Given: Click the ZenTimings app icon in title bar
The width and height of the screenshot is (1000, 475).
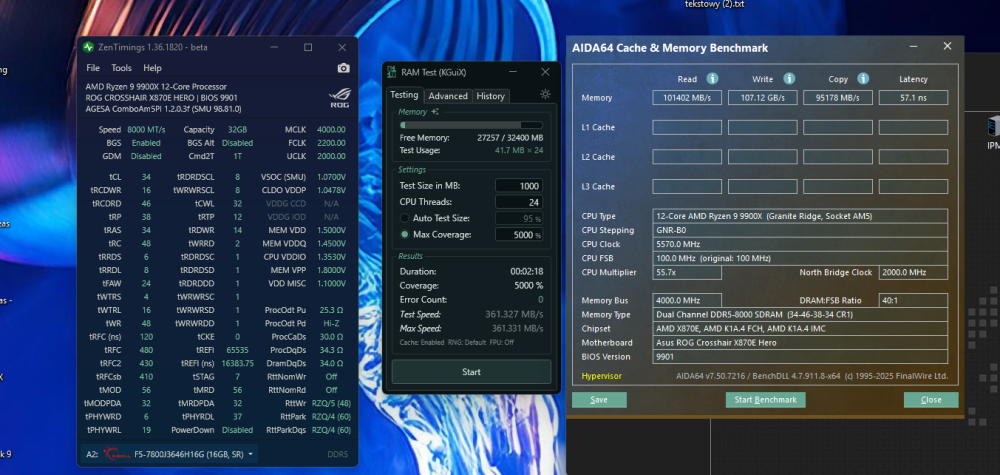Looking at the screenshot, I should tap(89, 47).
